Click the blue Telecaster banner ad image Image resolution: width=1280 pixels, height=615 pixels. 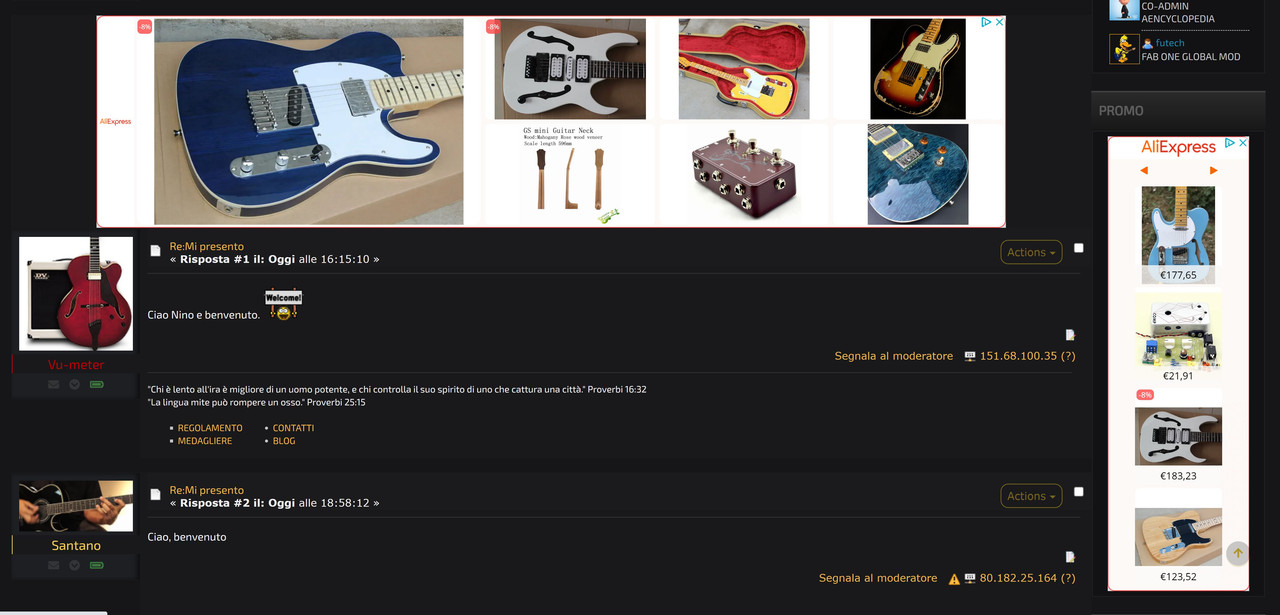pos(308,122)
